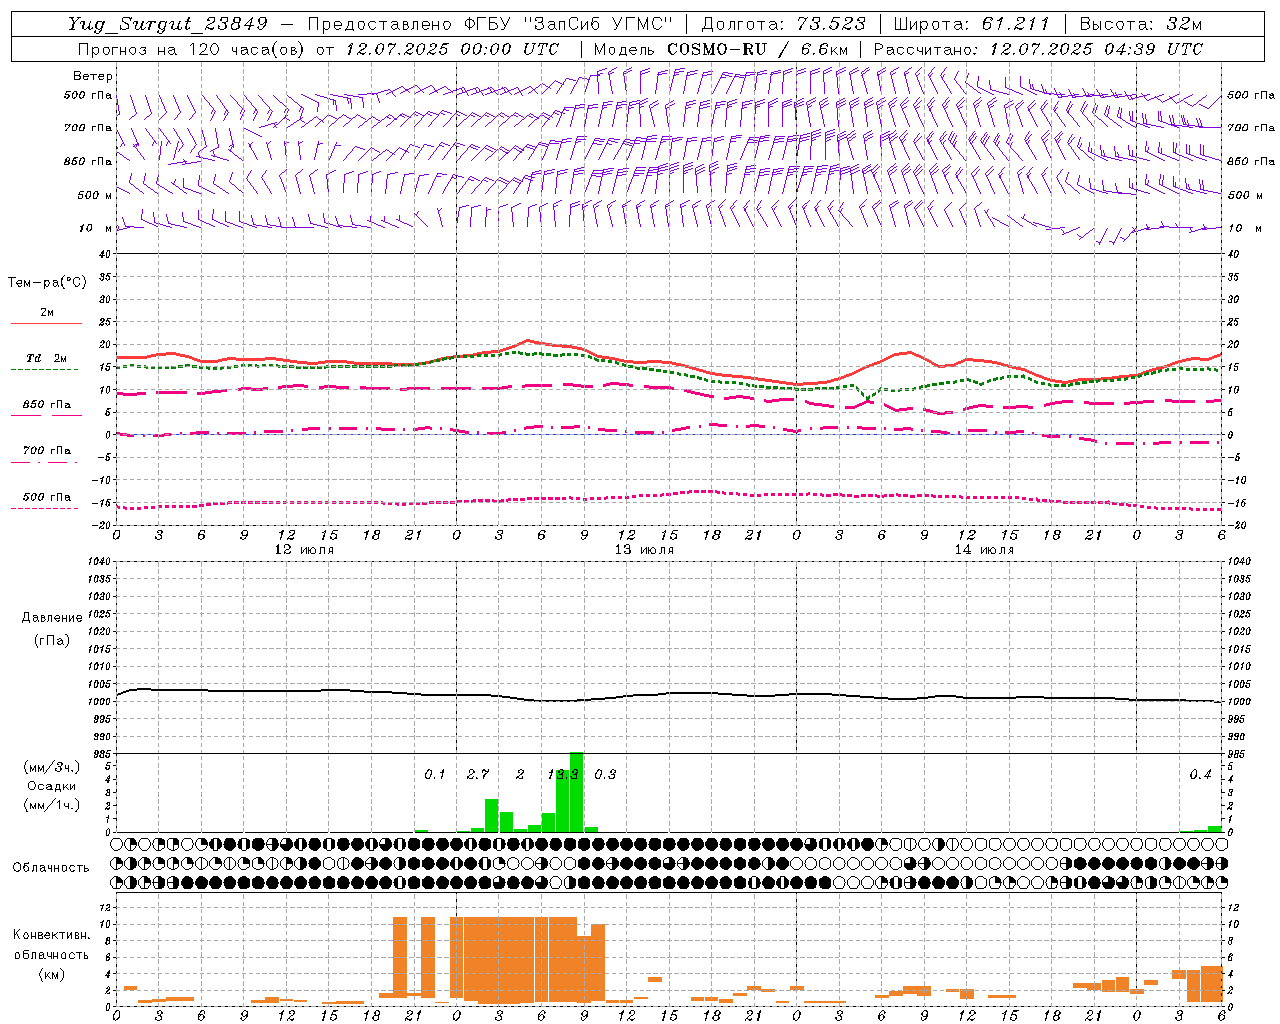Select the Давление pressure chart label
This screenshot has height=1024, width=1280.
coord(51,618)
